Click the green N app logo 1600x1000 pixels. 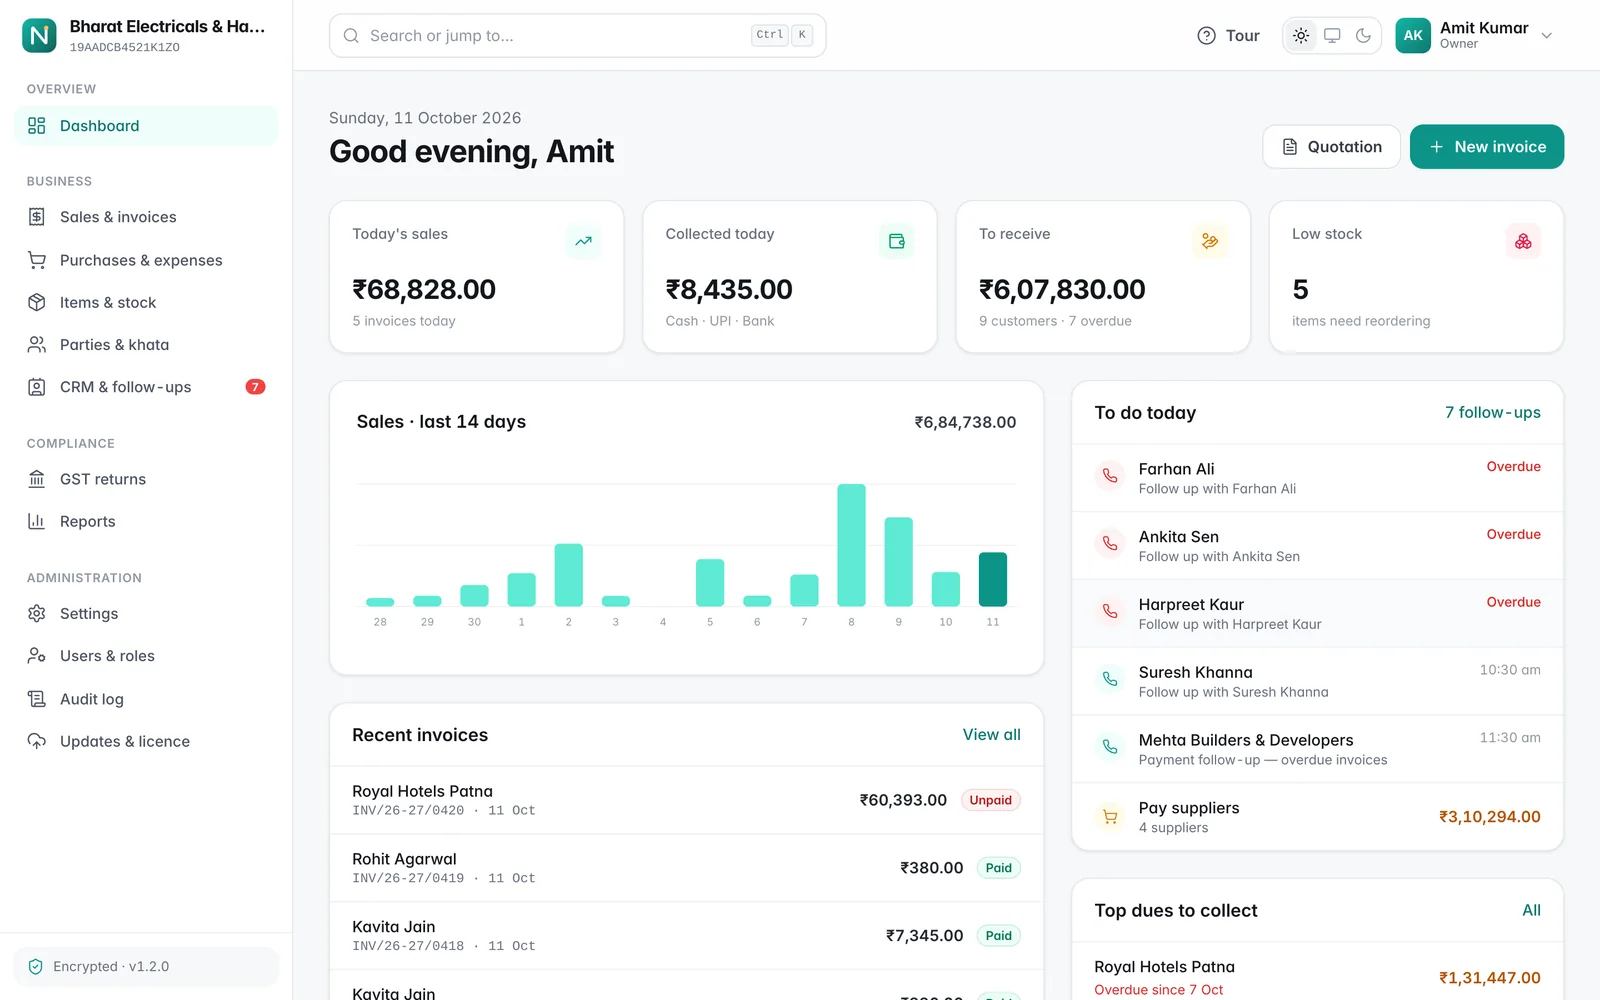coord(39,35)
